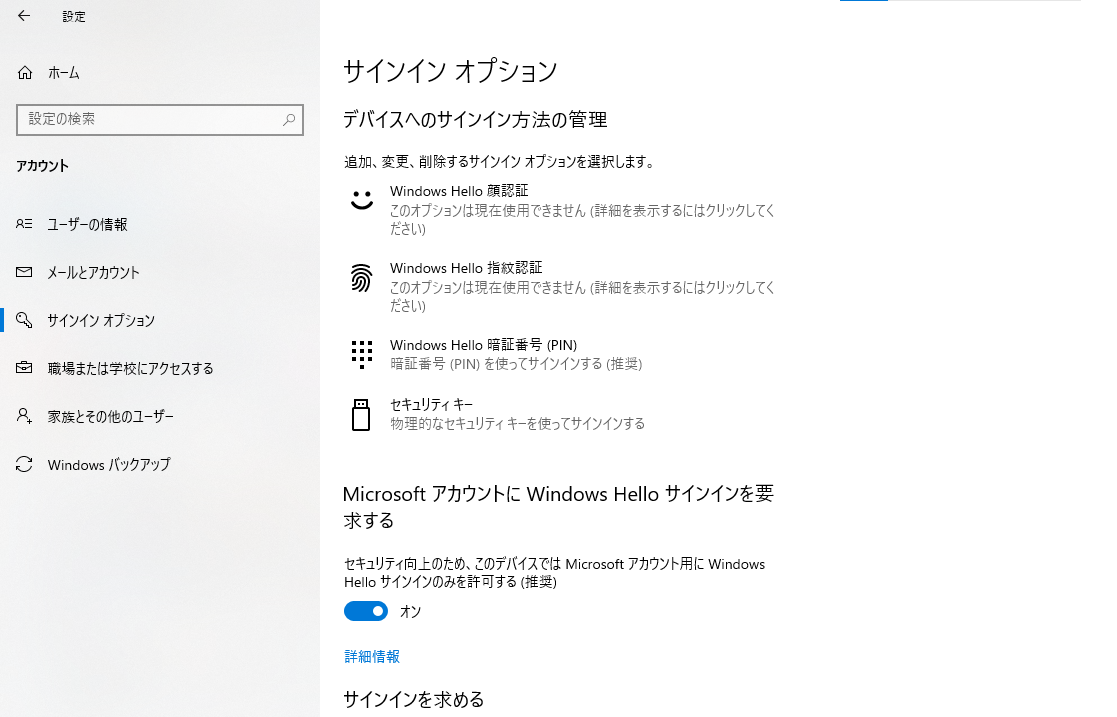Expand Windows Hello 暗証番号 (PIN) option
The width and height of the screenshot is (1117, 717).
click(561, 354)
